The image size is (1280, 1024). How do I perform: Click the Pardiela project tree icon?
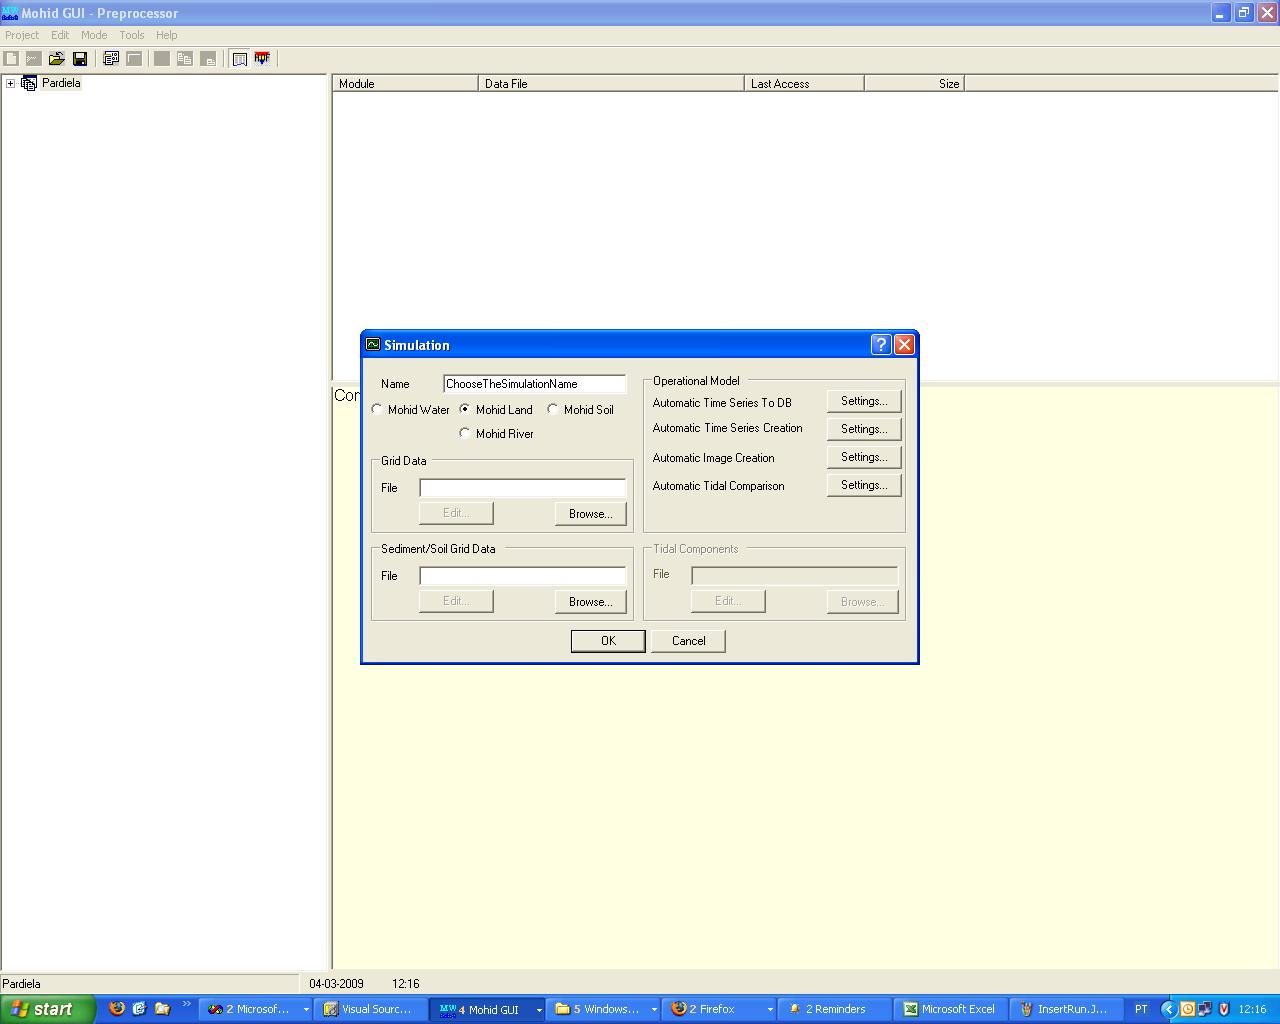click(29, 83)
